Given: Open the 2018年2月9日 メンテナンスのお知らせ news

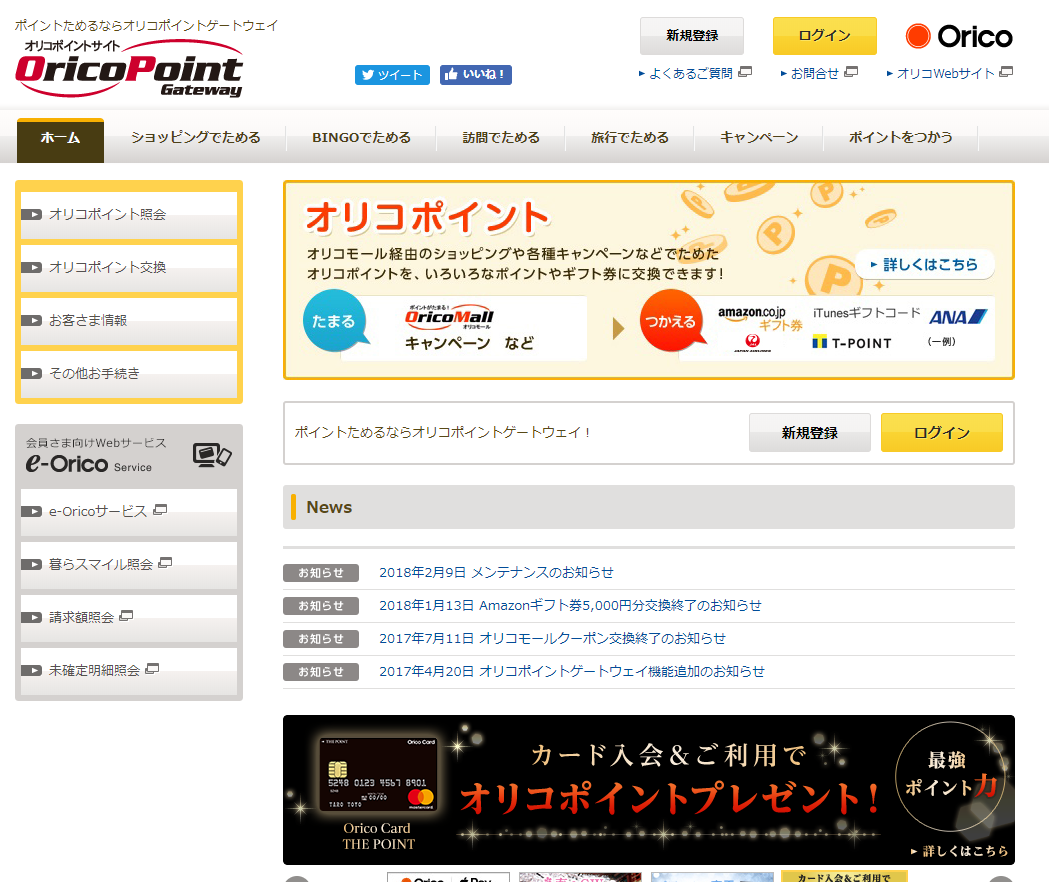Looking at the screenshot, I should pyautogui.click(x=496, y=573).
